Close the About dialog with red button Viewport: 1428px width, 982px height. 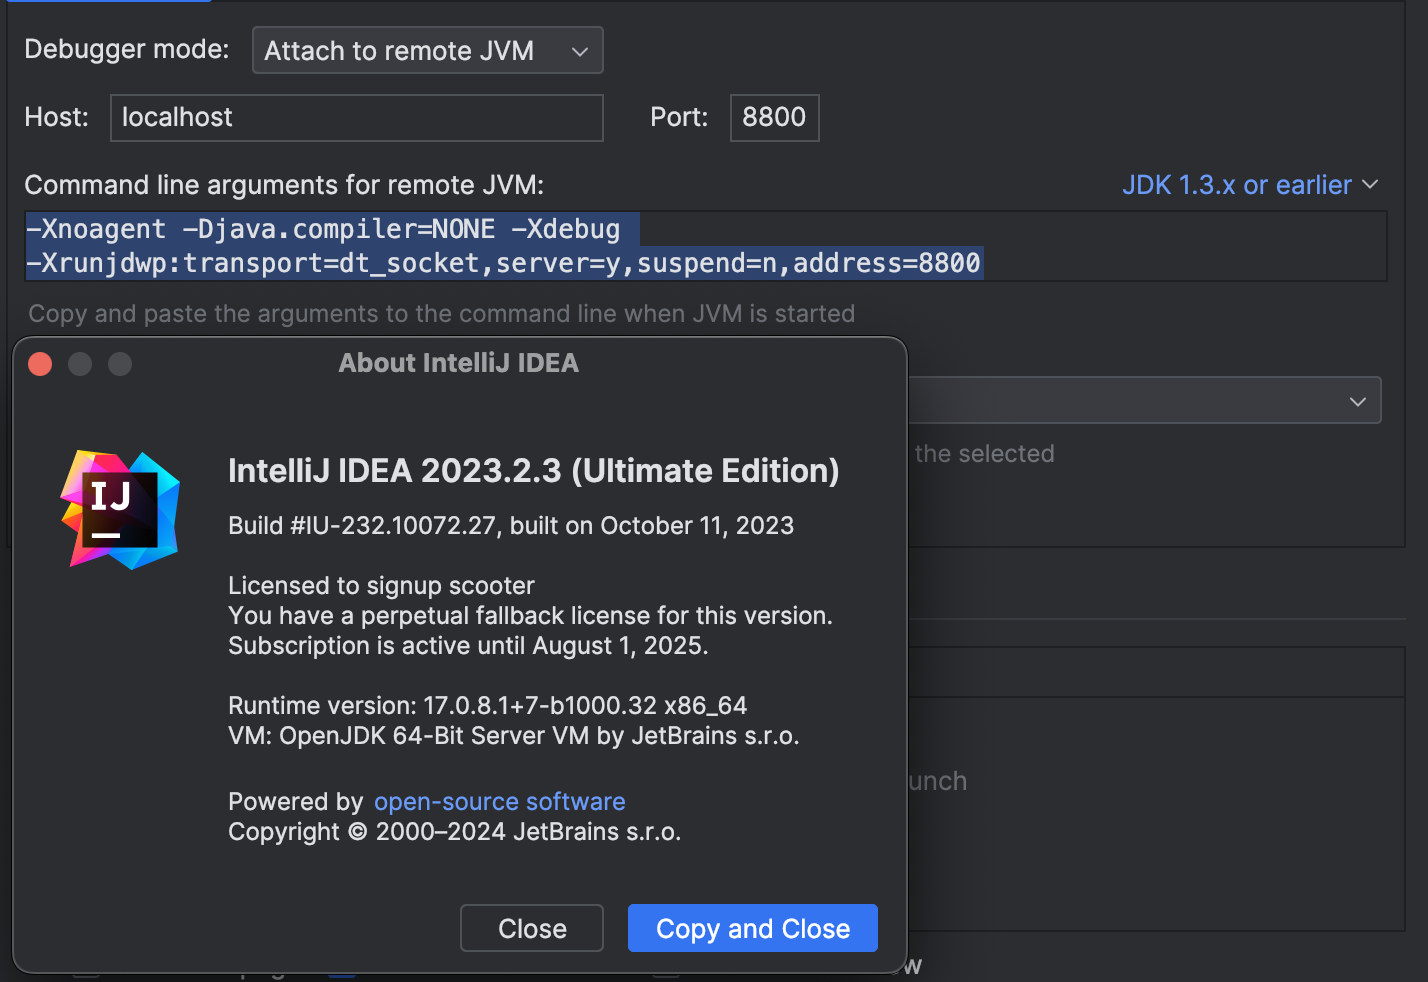(40, 364)
